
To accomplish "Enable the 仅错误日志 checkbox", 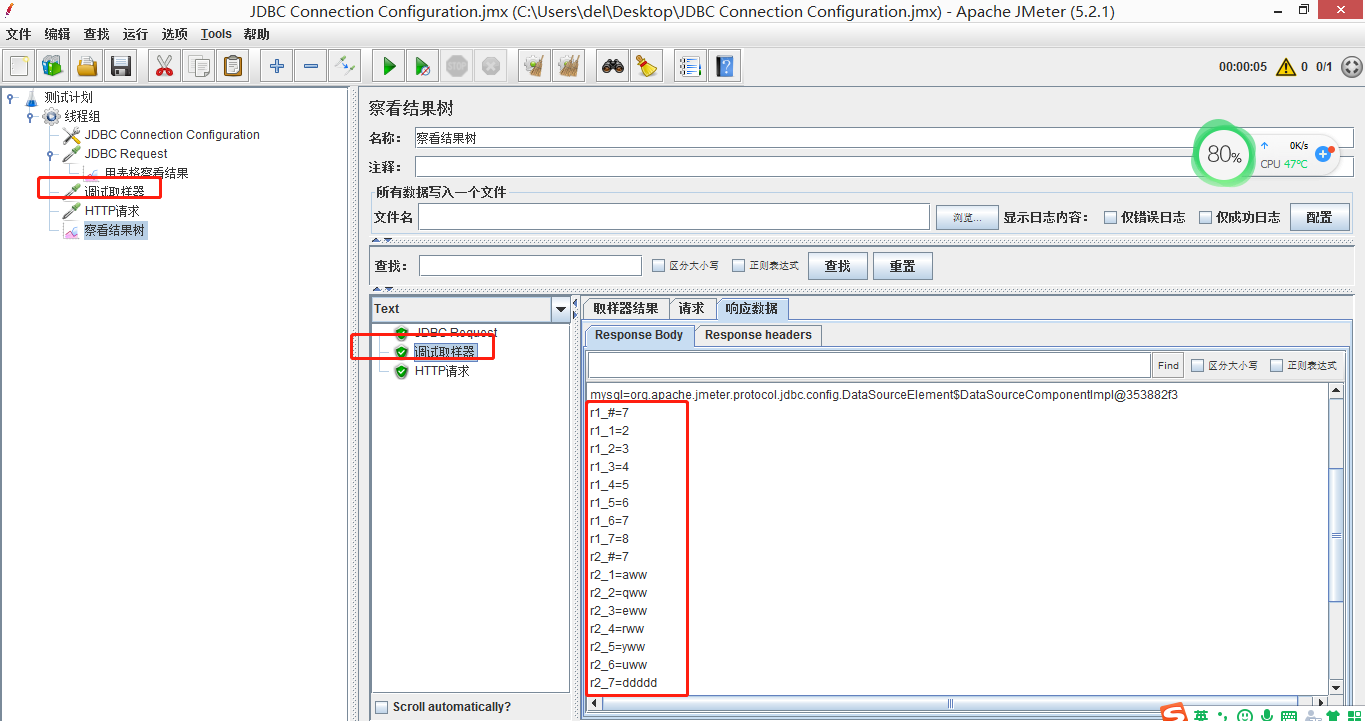I will [1110, 217].
